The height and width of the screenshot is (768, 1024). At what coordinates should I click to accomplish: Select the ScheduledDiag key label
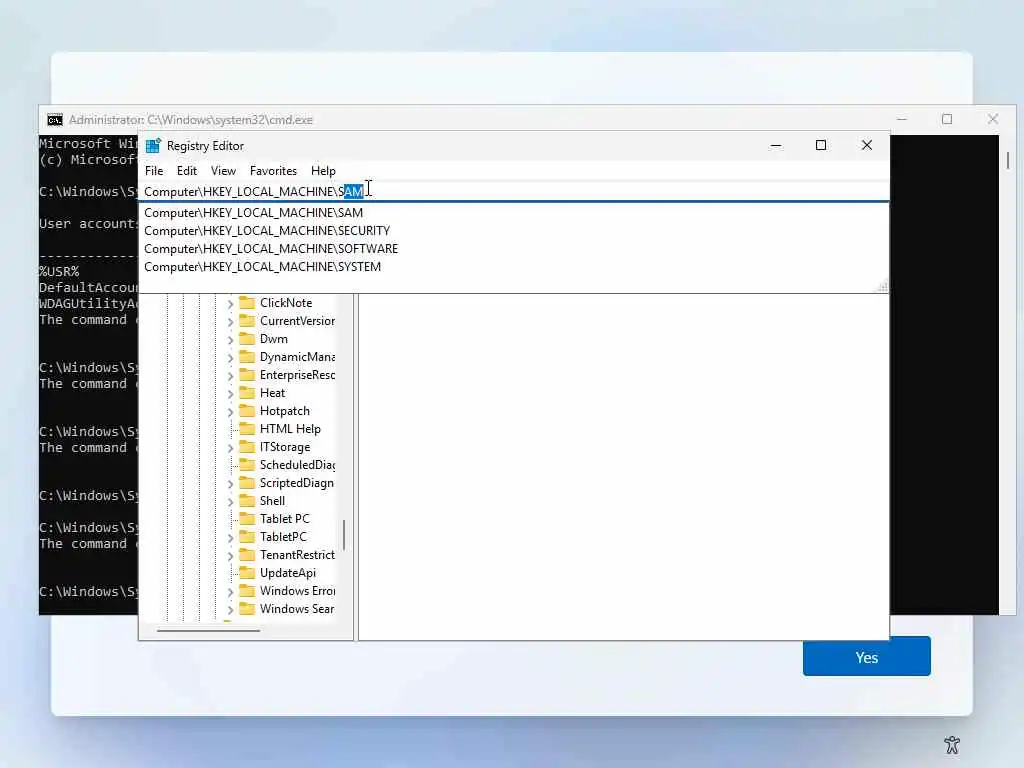[x=297, y=465]
